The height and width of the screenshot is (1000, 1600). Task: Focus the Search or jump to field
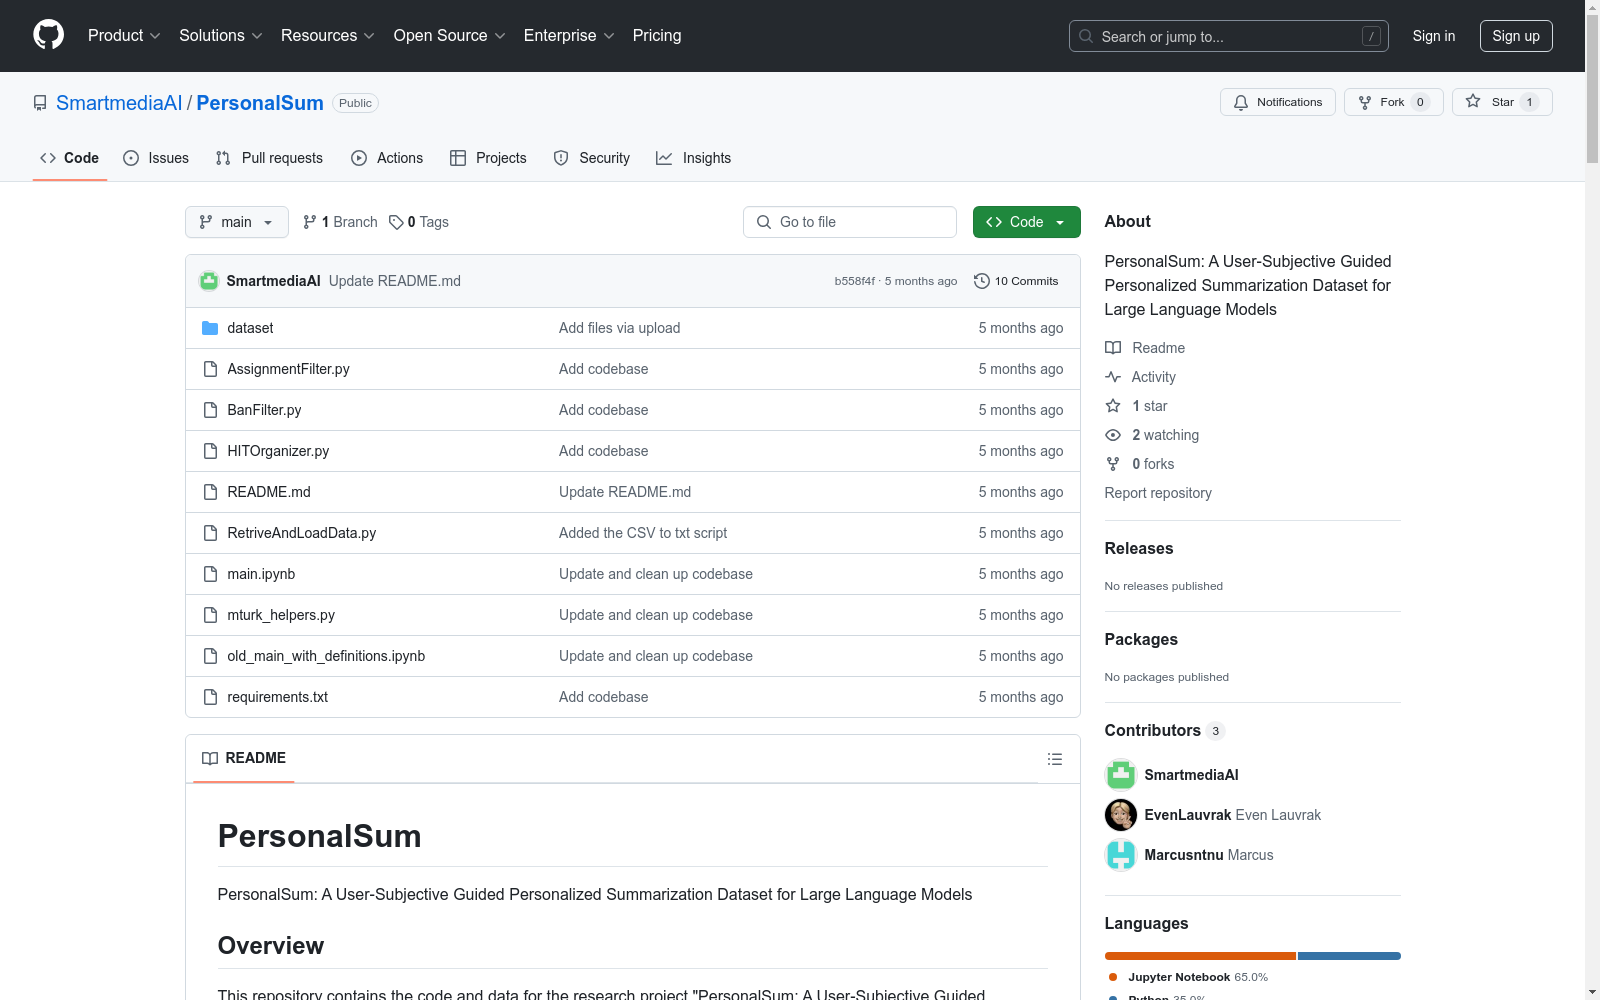click(x=1229, y=36)
